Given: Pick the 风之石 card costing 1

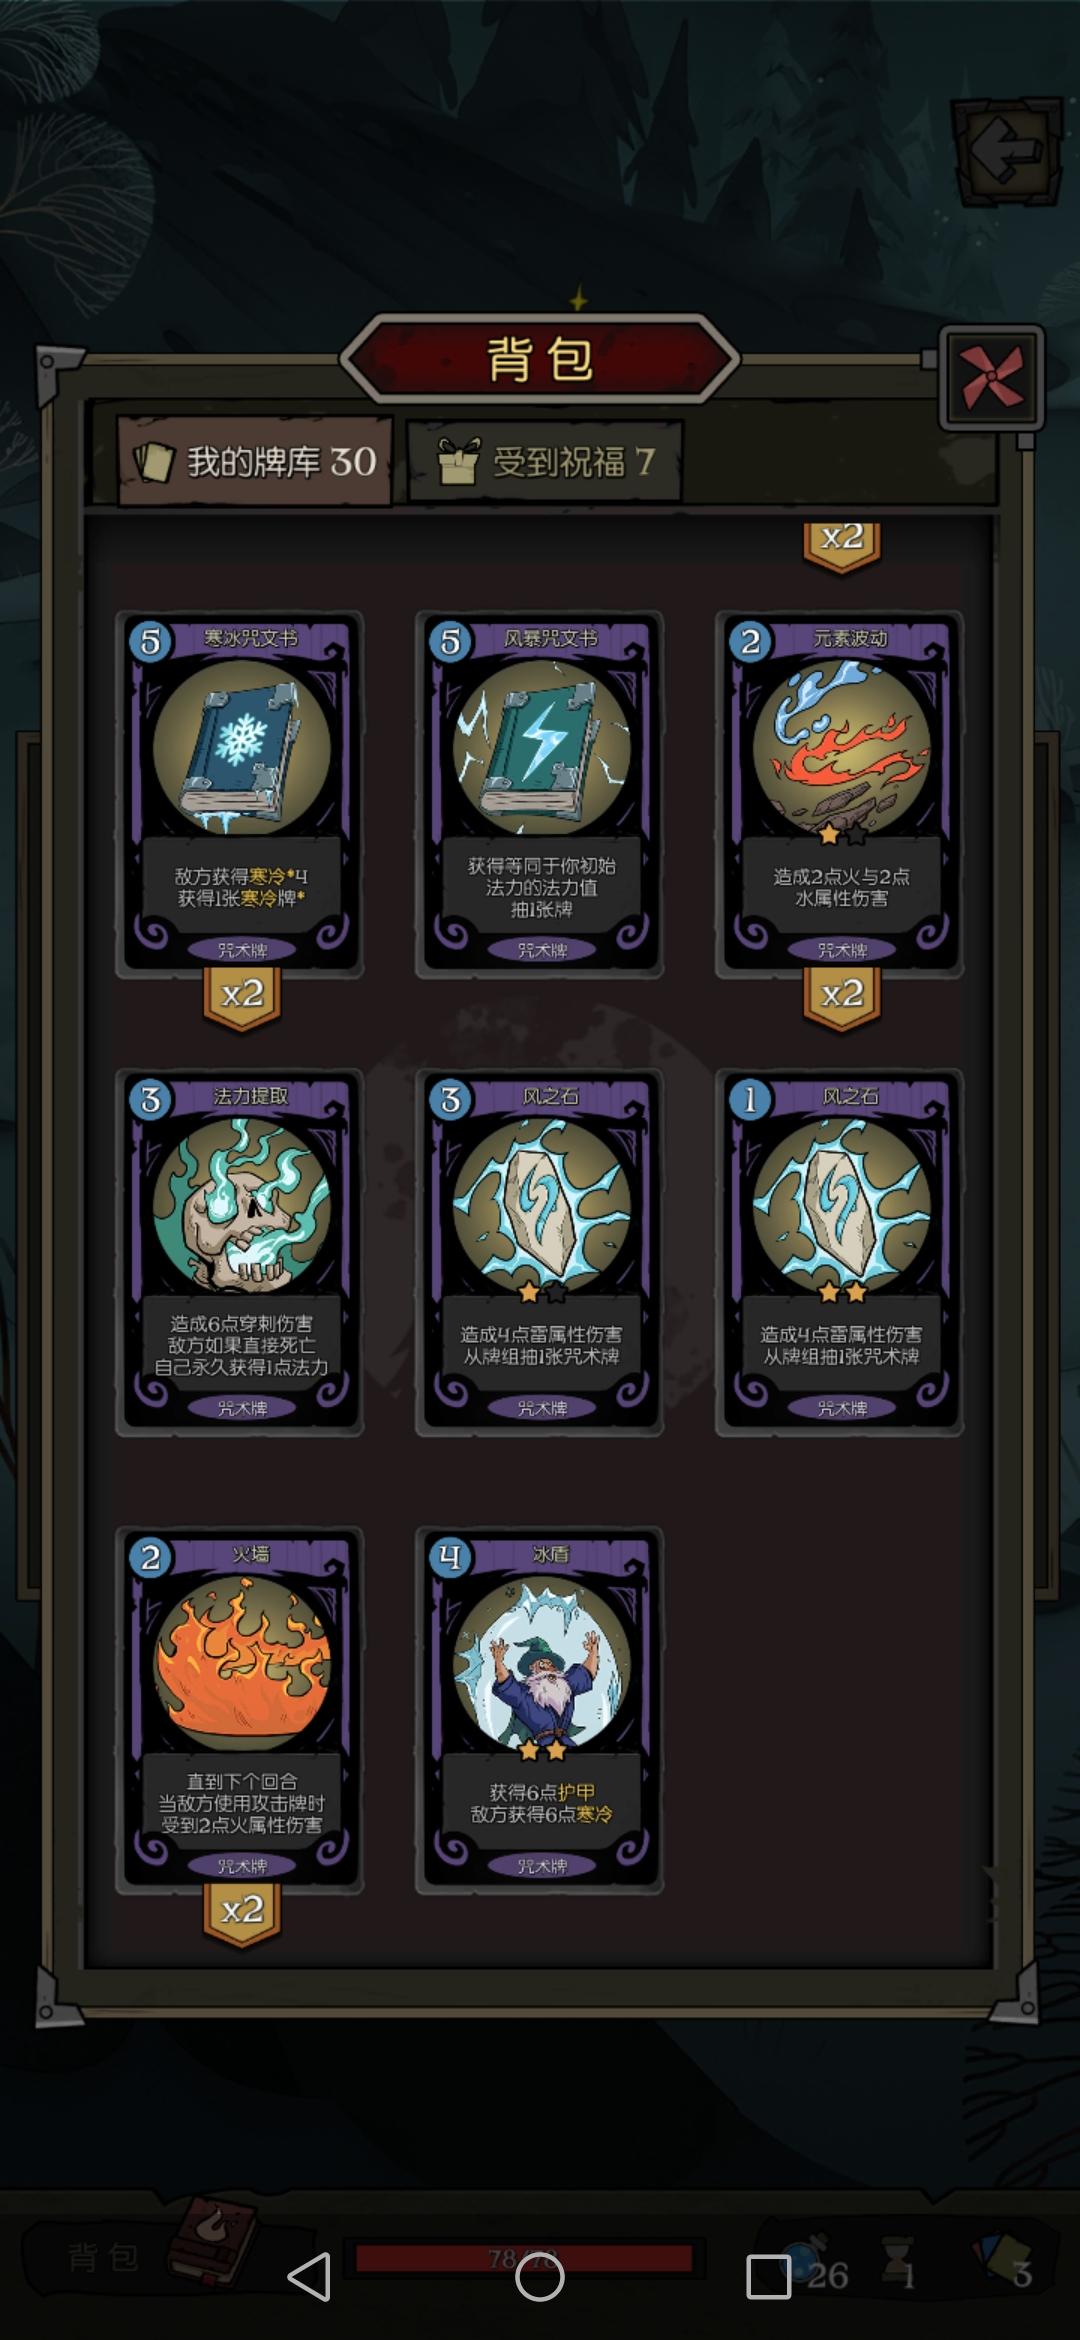Looking at the screenshot, I should click(x=840, y=1252).
